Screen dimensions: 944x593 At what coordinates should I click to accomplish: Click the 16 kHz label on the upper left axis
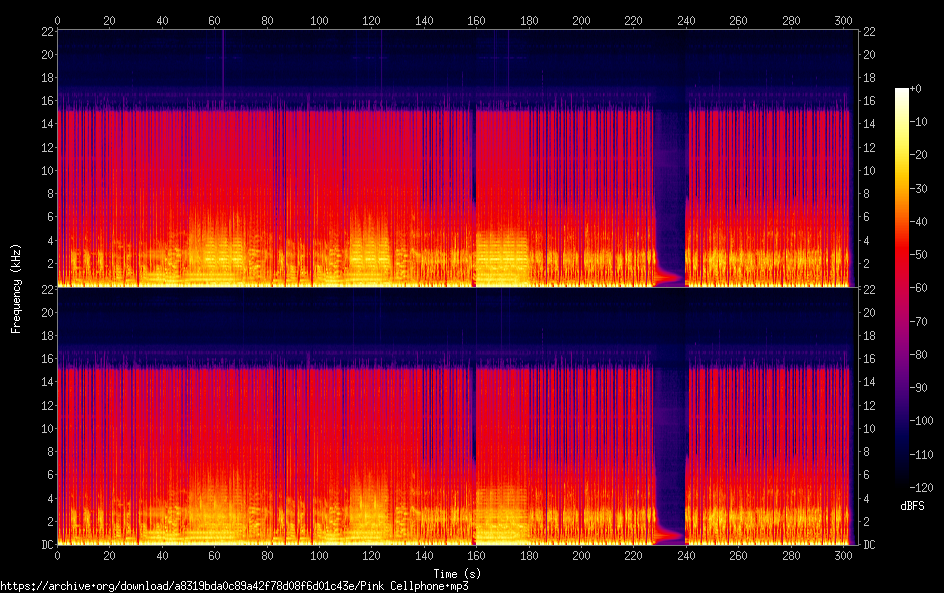(45, 101)
